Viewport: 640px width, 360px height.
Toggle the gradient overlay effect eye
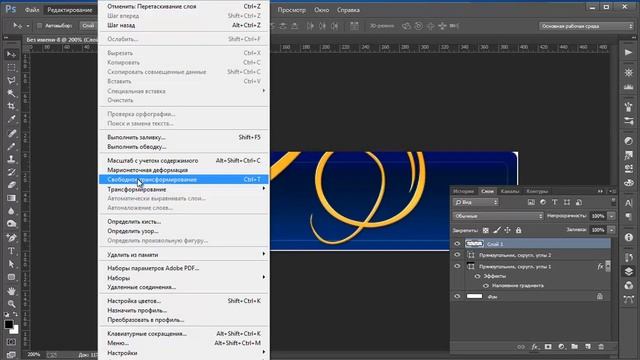pos(486,286)
